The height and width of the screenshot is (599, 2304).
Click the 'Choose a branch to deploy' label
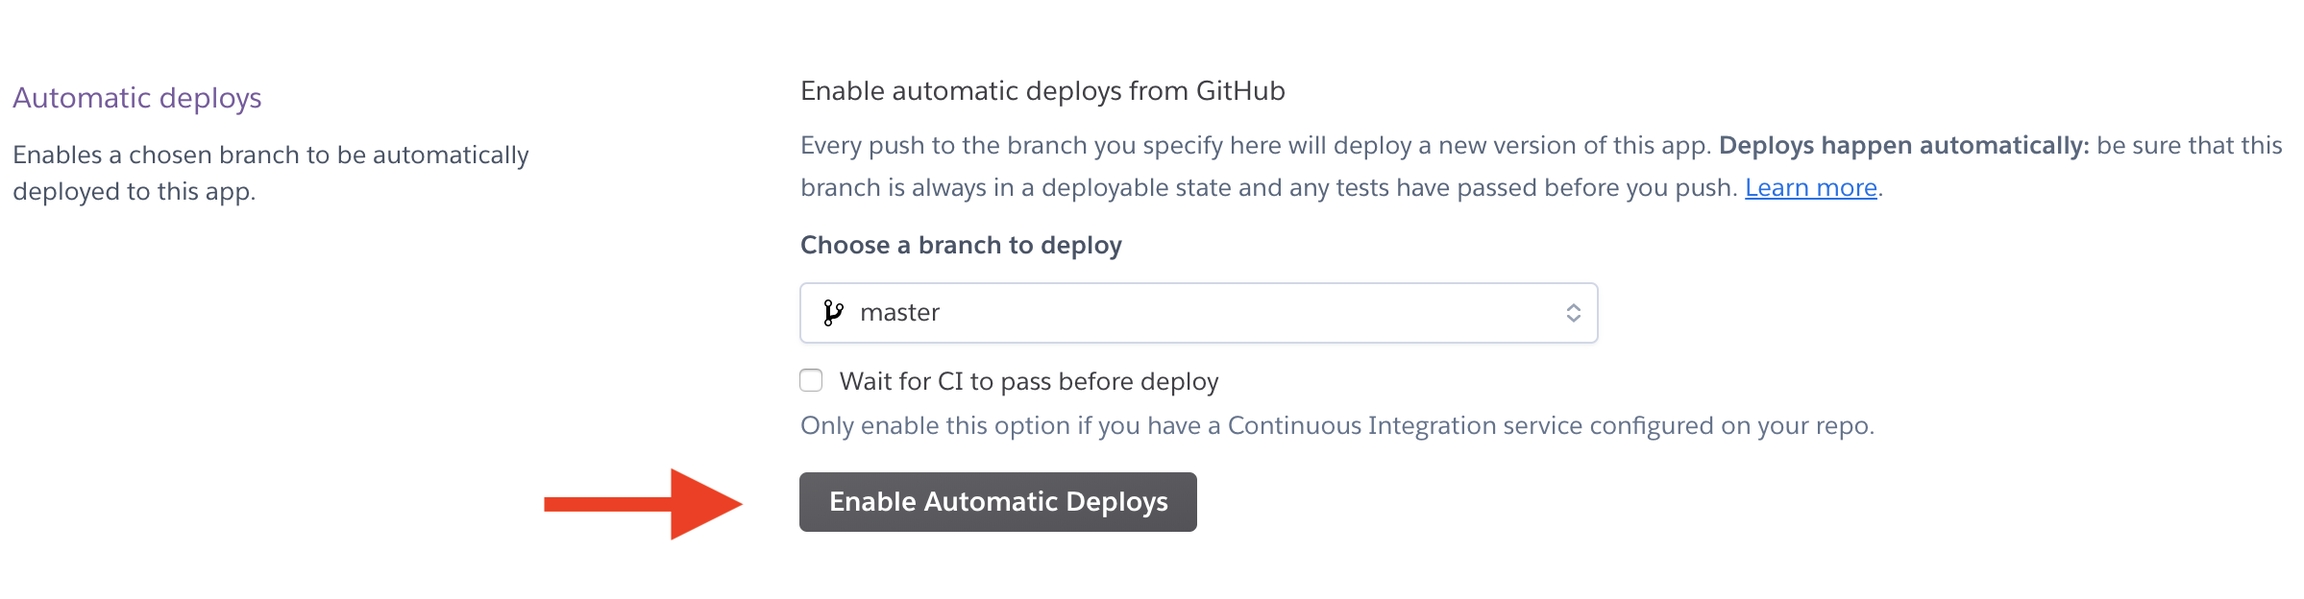click(x=961, y=245)
